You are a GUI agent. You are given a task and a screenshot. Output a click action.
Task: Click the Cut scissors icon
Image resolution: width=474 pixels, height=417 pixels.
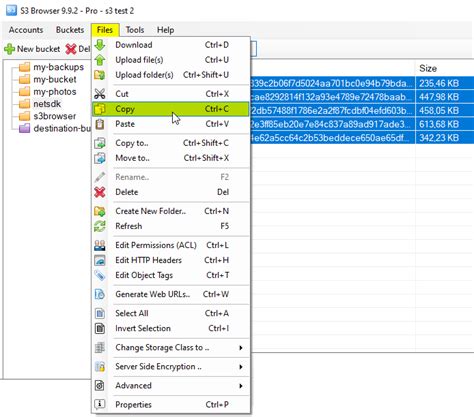tap(100, 94)
